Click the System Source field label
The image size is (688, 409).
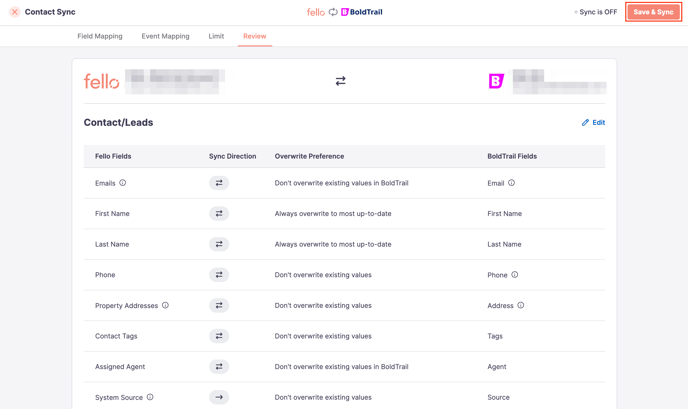[119, 397]
